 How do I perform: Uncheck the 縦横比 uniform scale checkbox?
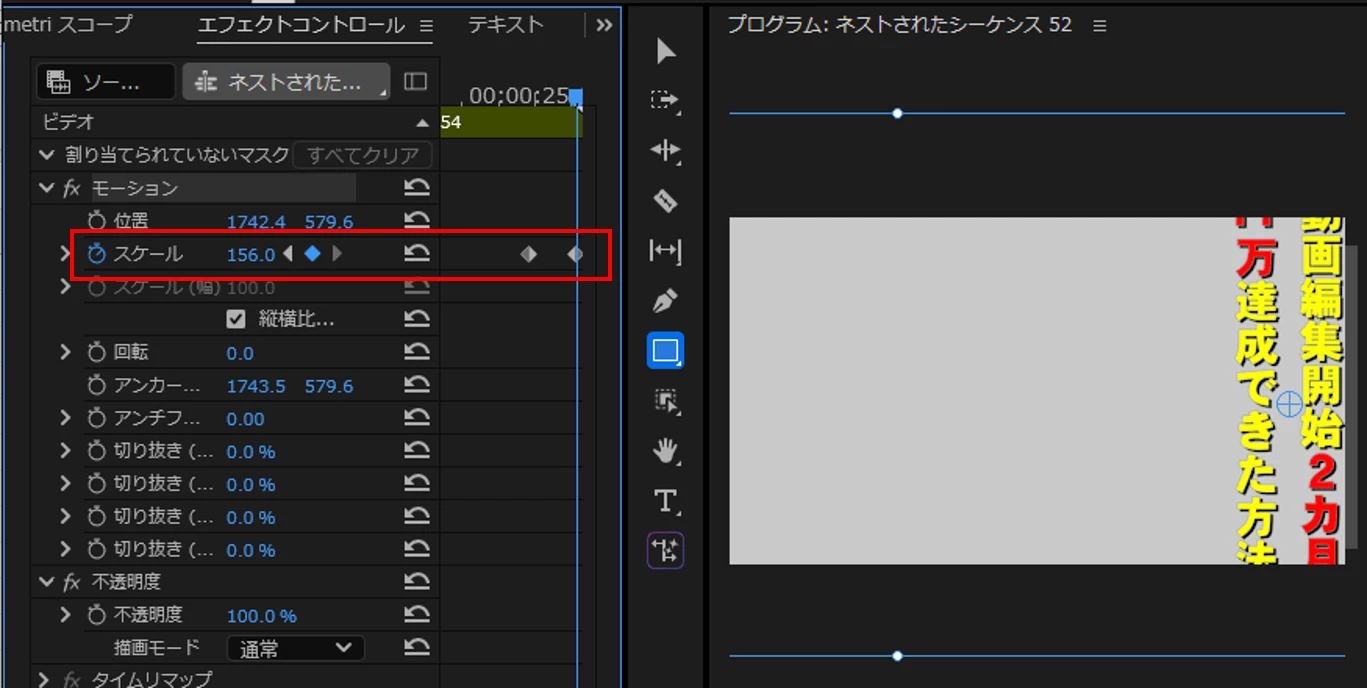pyautogui.click(x=236, y=320)
